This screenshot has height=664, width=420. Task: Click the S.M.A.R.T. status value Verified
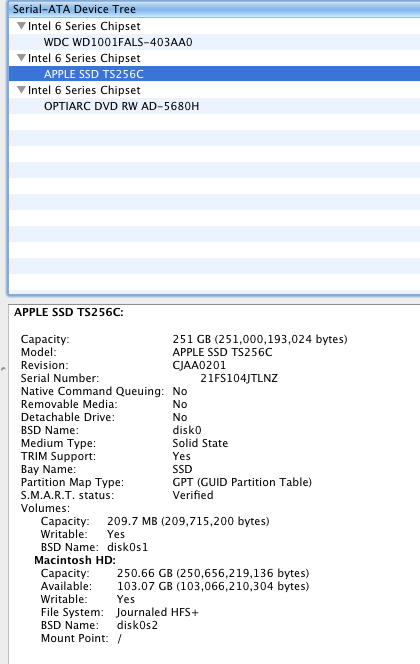pyautogui.click(x=193, y=495)
